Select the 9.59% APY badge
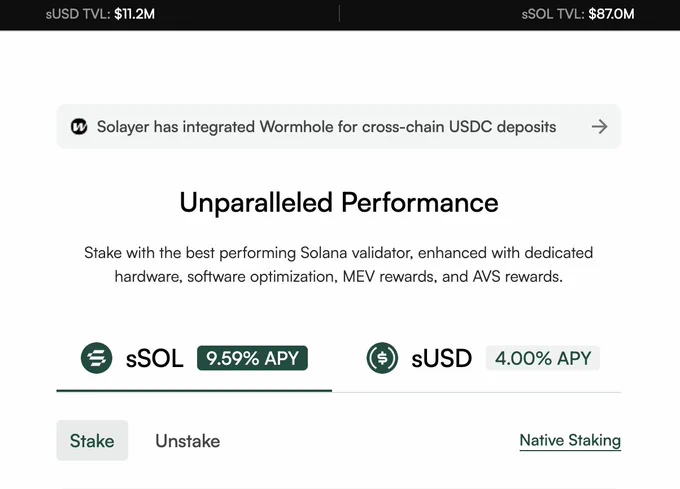The height and width of the screenshot is (489, 680). point(252,358)
